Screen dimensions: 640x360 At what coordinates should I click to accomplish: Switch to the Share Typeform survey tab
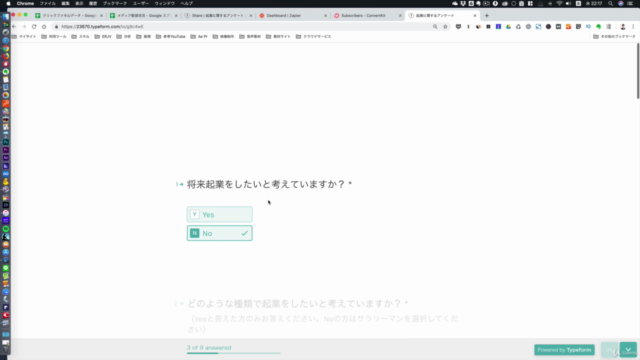pyautogui.click(x=218, y=16)
